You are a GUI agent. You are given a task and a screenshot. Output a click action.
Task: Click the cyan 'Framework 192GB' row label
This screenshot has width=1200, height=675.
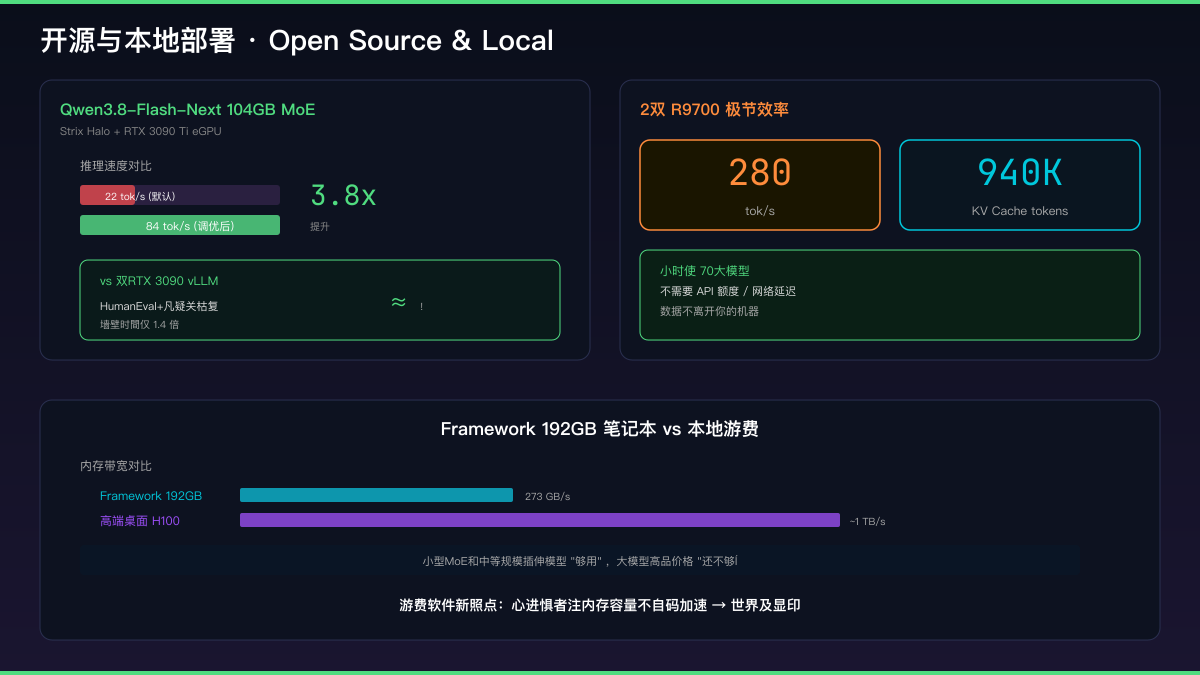click(151, 496)
